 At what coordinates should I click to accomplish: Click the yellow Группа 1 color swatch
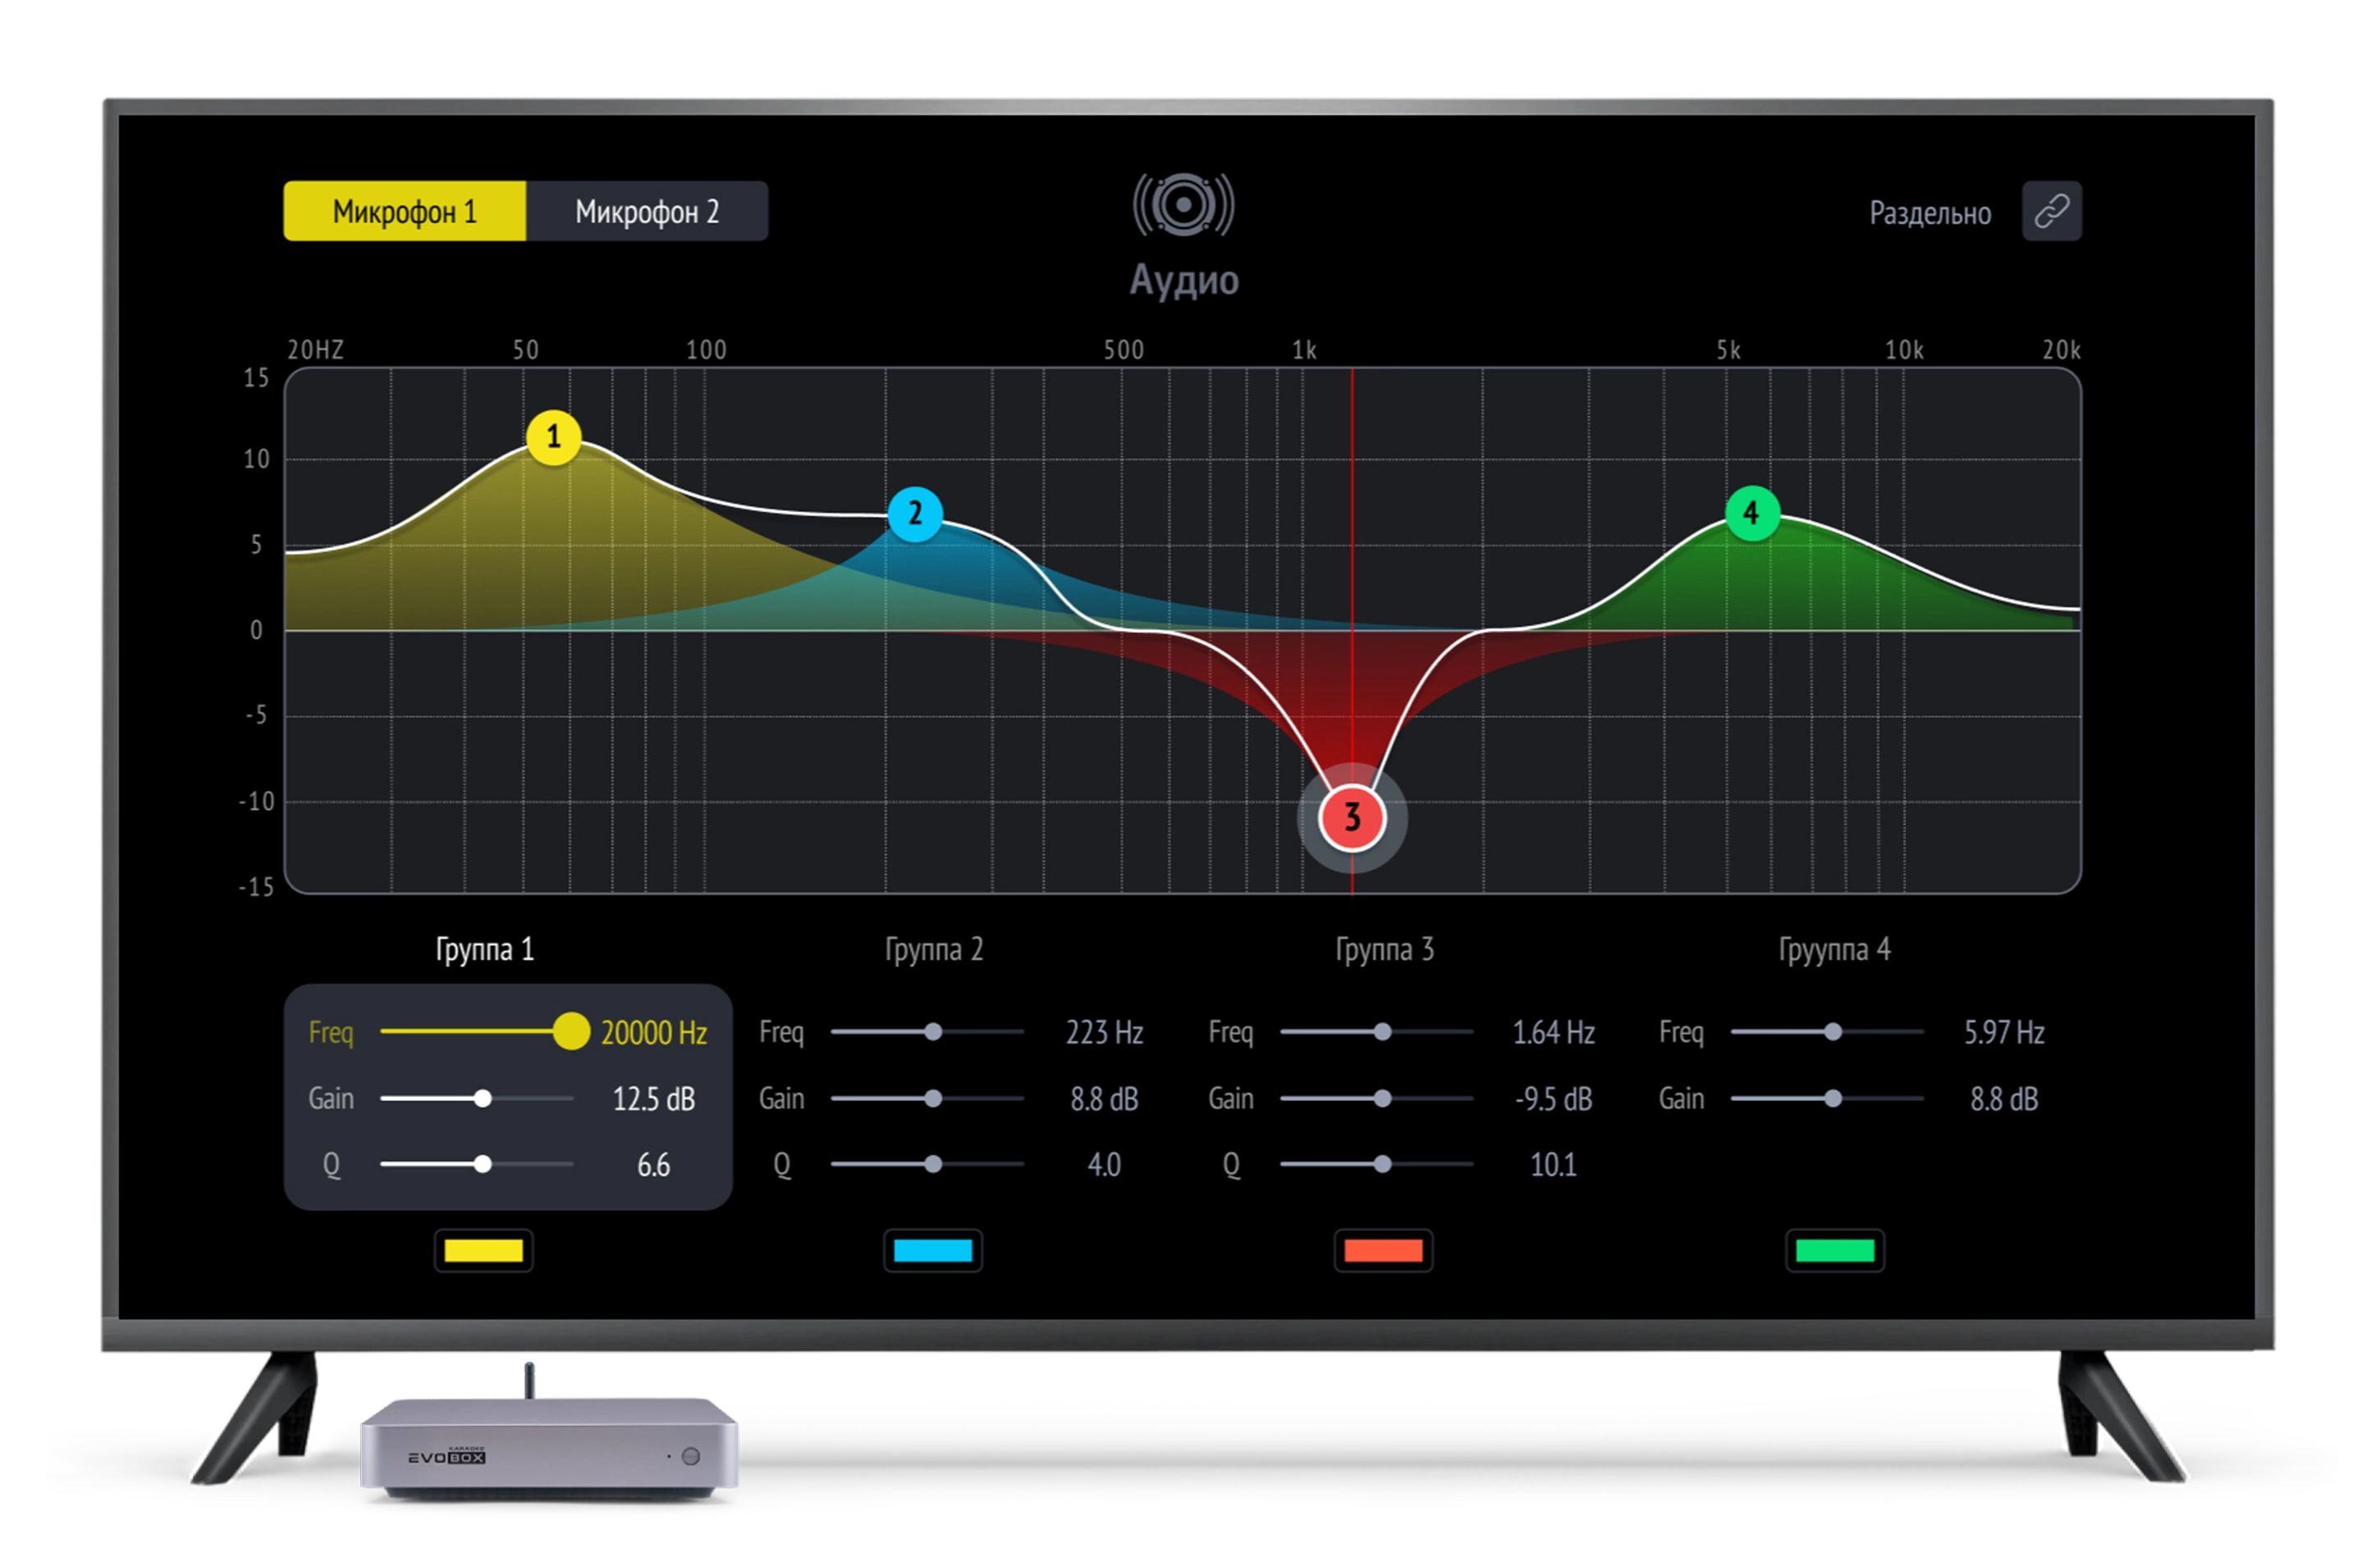(483, 1250)
